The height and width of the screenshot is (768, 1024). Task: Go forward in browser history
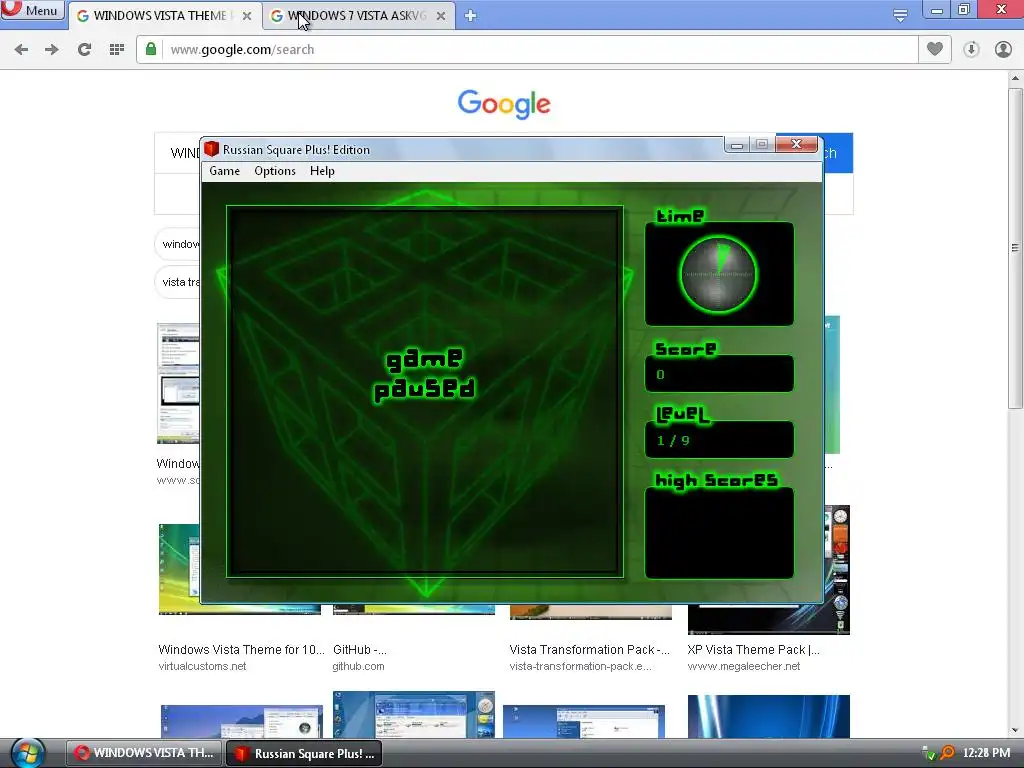click(x=52, y=50)
